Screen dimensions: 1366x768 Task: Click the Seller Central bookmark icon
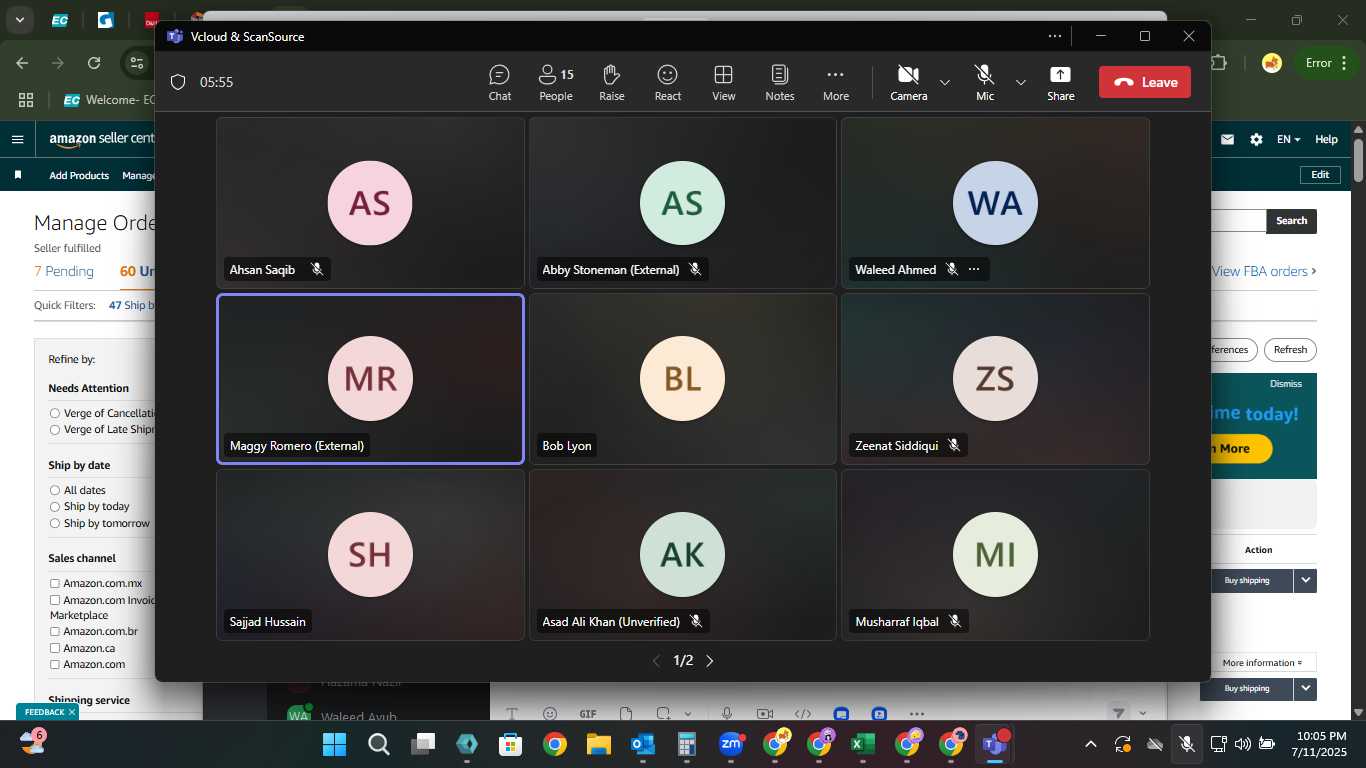17,175
